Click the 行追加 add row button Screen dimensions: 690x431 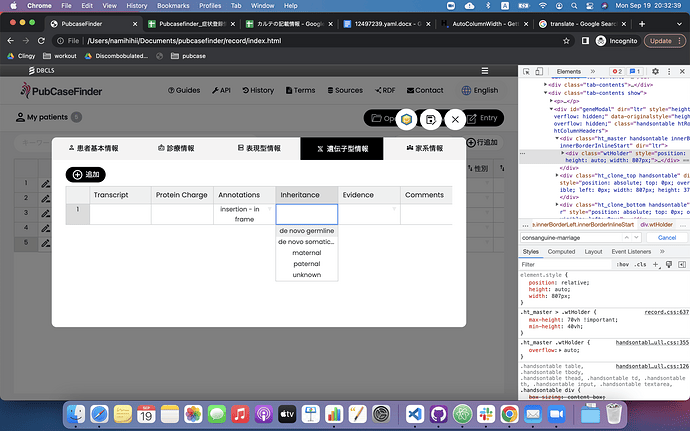coord(482,143)
